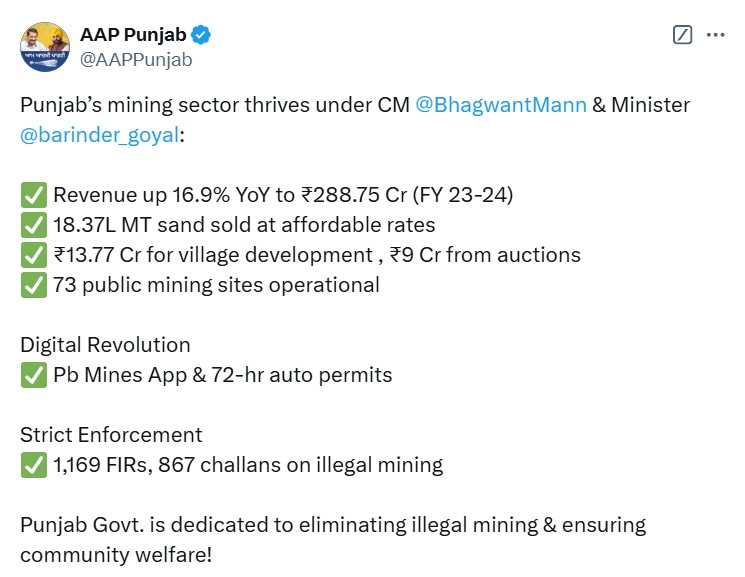Open the @barinder_goyal mention link

99,135
